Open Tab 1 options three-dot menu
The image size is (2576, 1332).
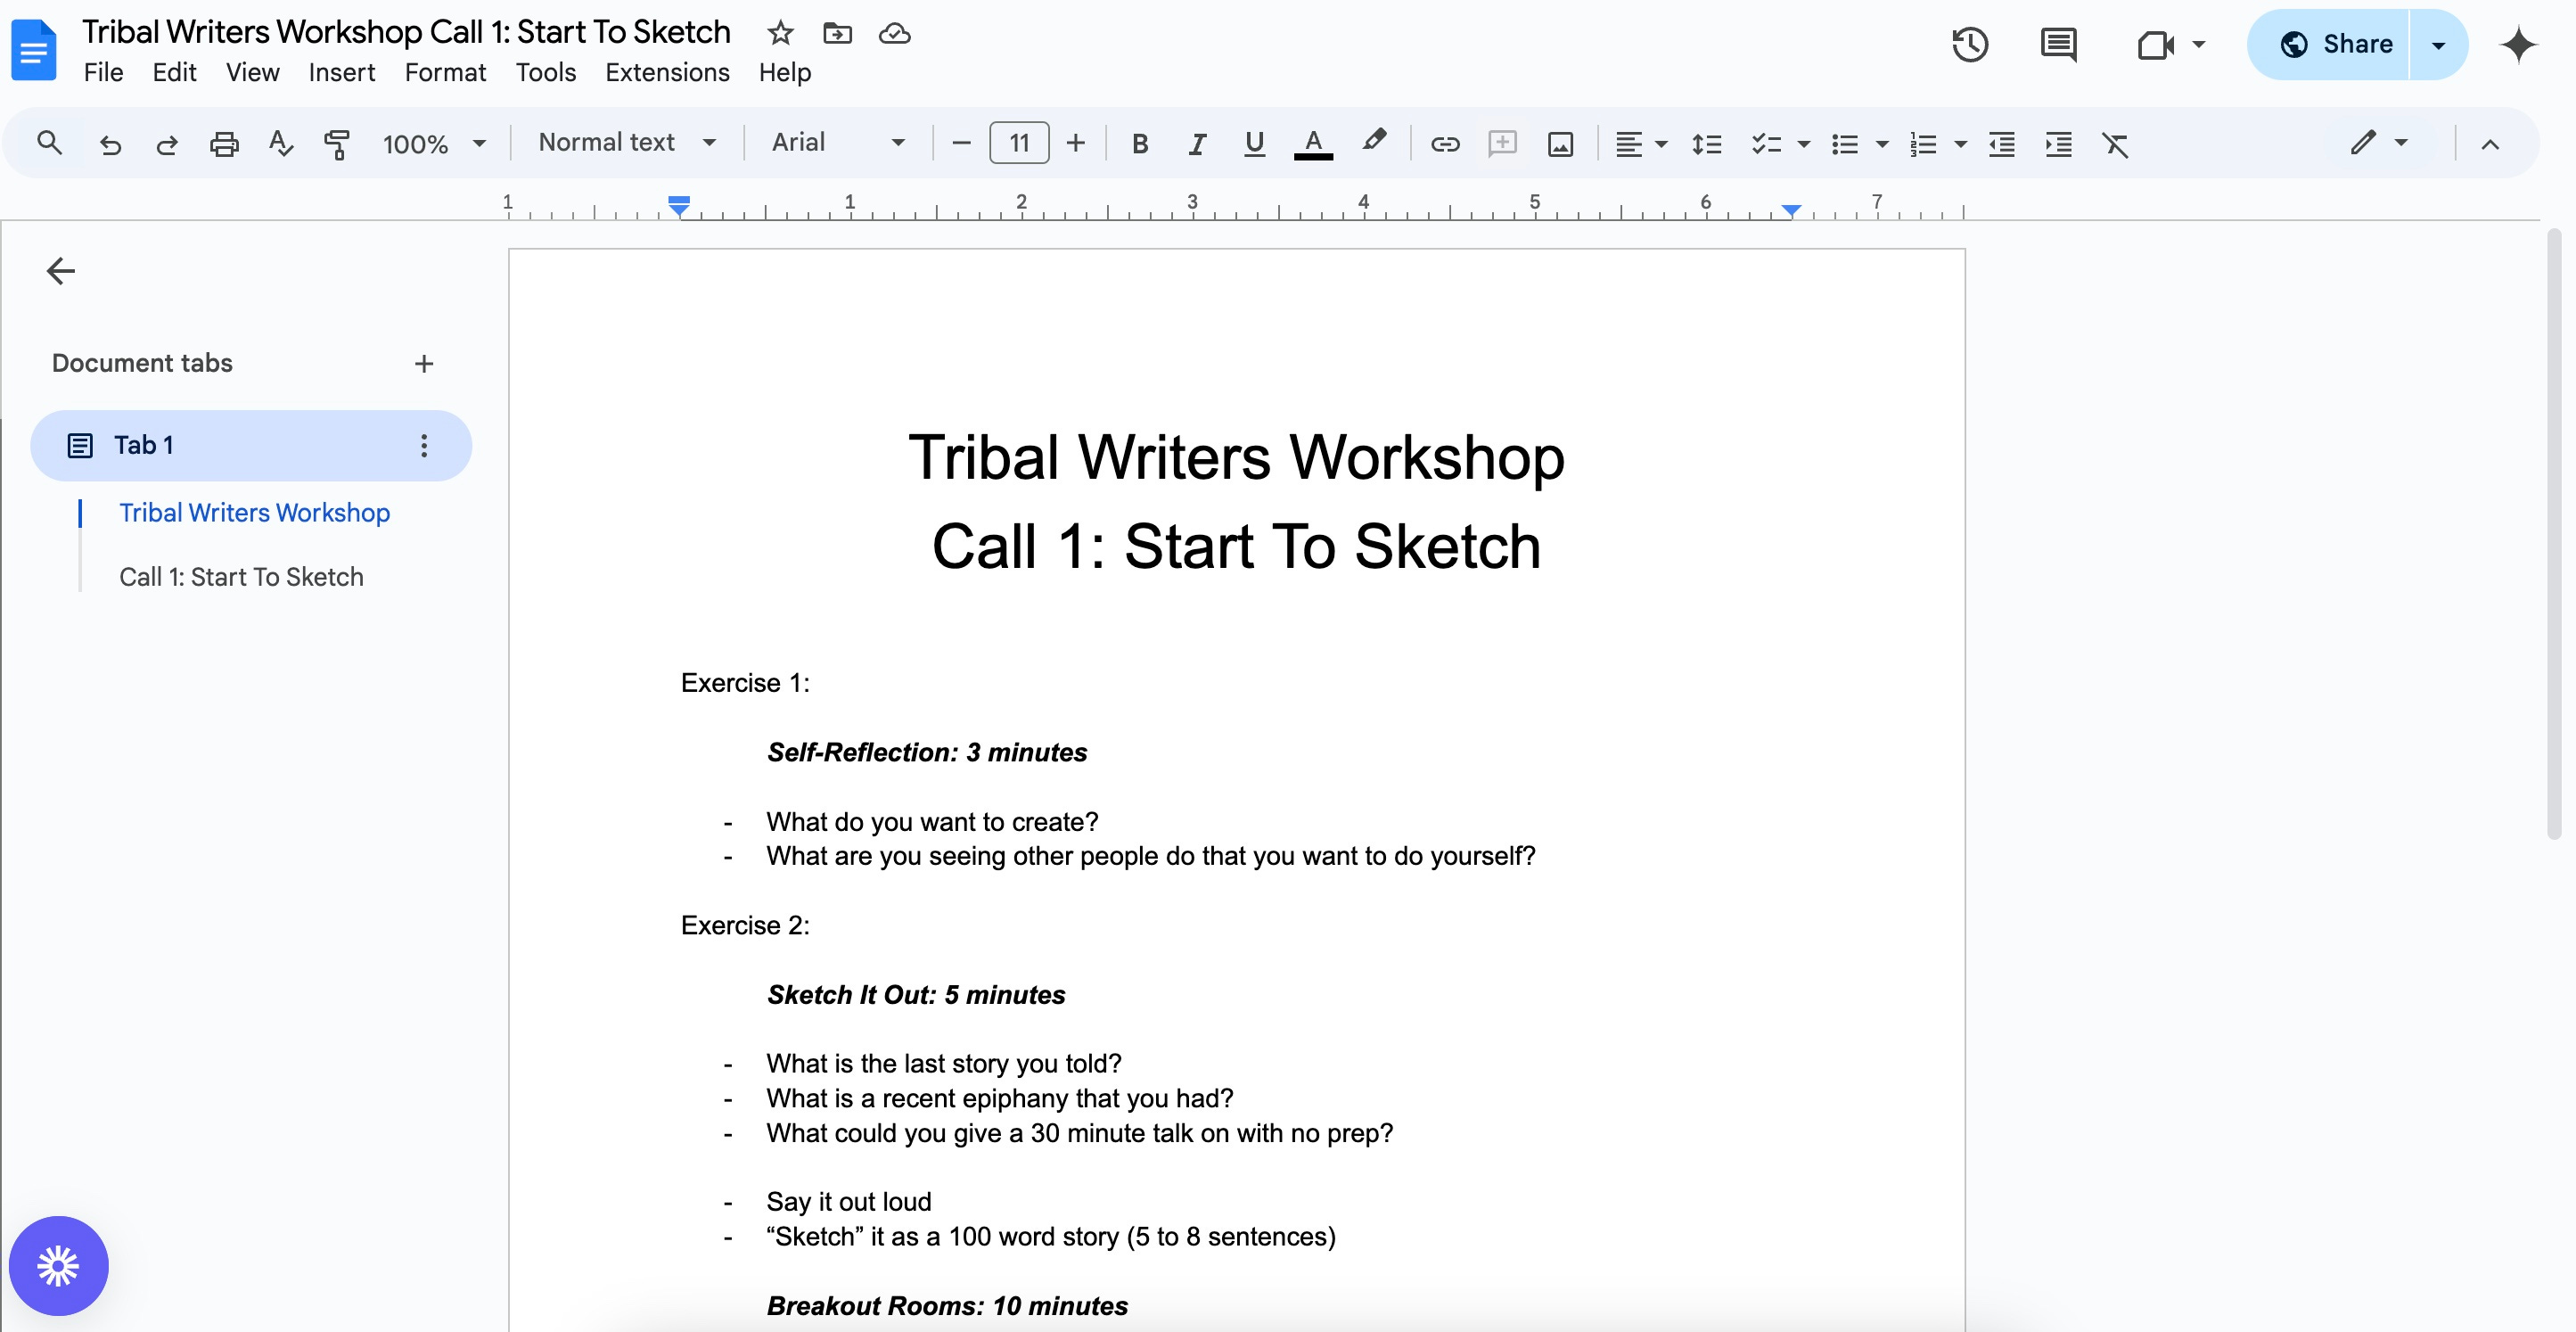click(424, 445)
